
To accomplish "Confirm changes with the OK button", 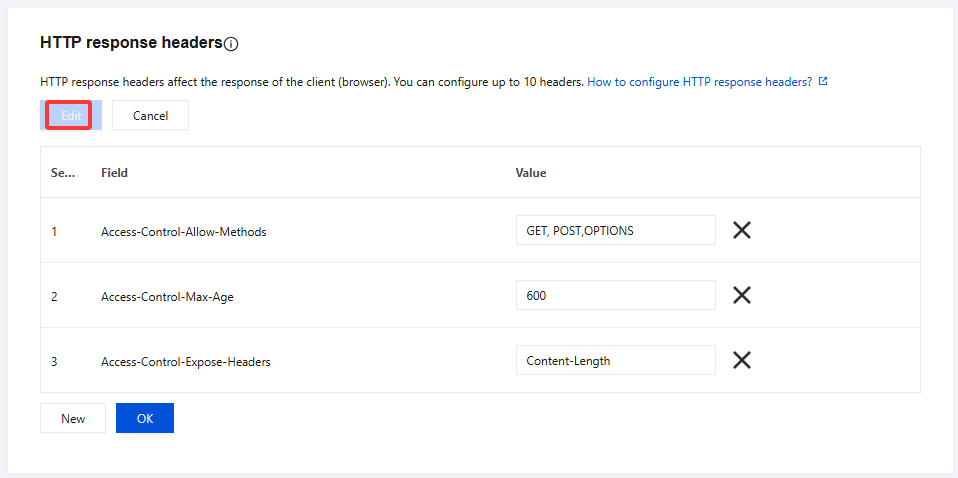I will tap(145, 418).
